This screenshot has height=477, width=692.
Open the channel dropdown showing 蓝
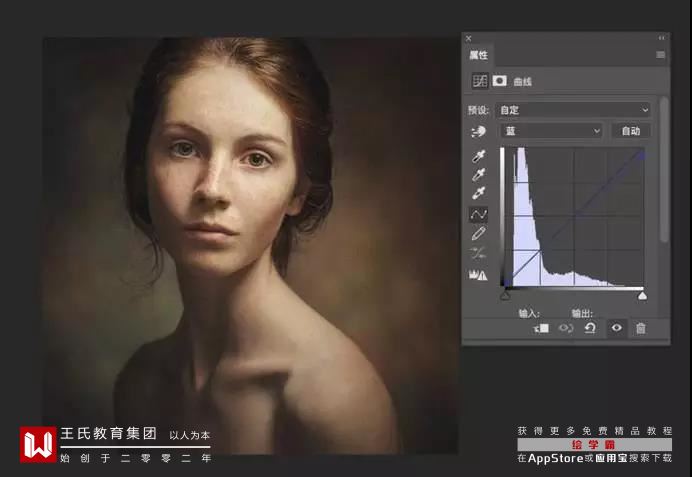click(x=551, y=131)
